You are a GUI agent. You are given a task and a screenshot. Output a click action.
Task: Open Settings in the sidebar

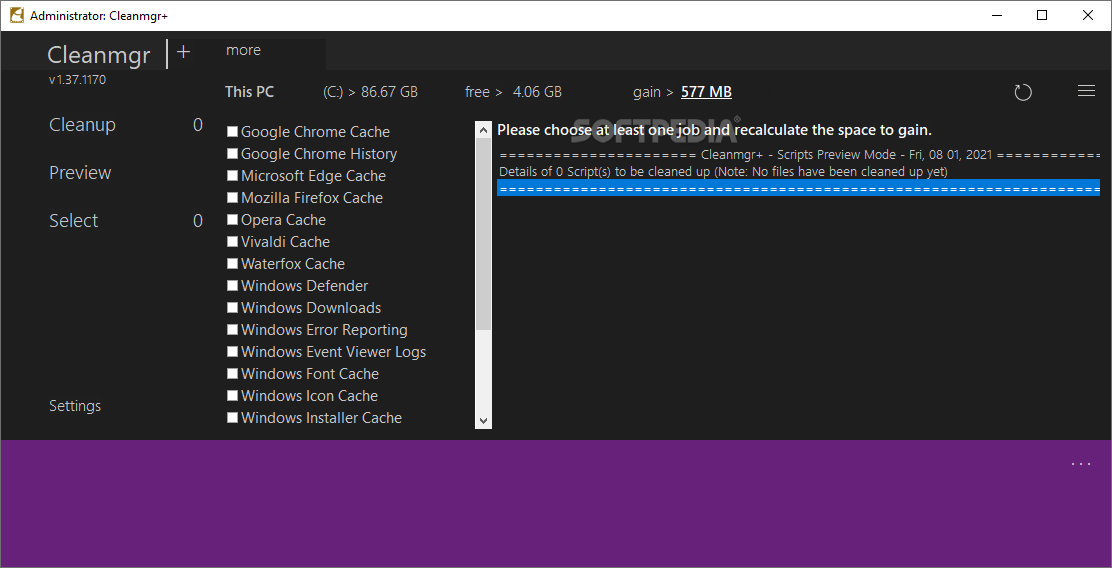[75, 406]
